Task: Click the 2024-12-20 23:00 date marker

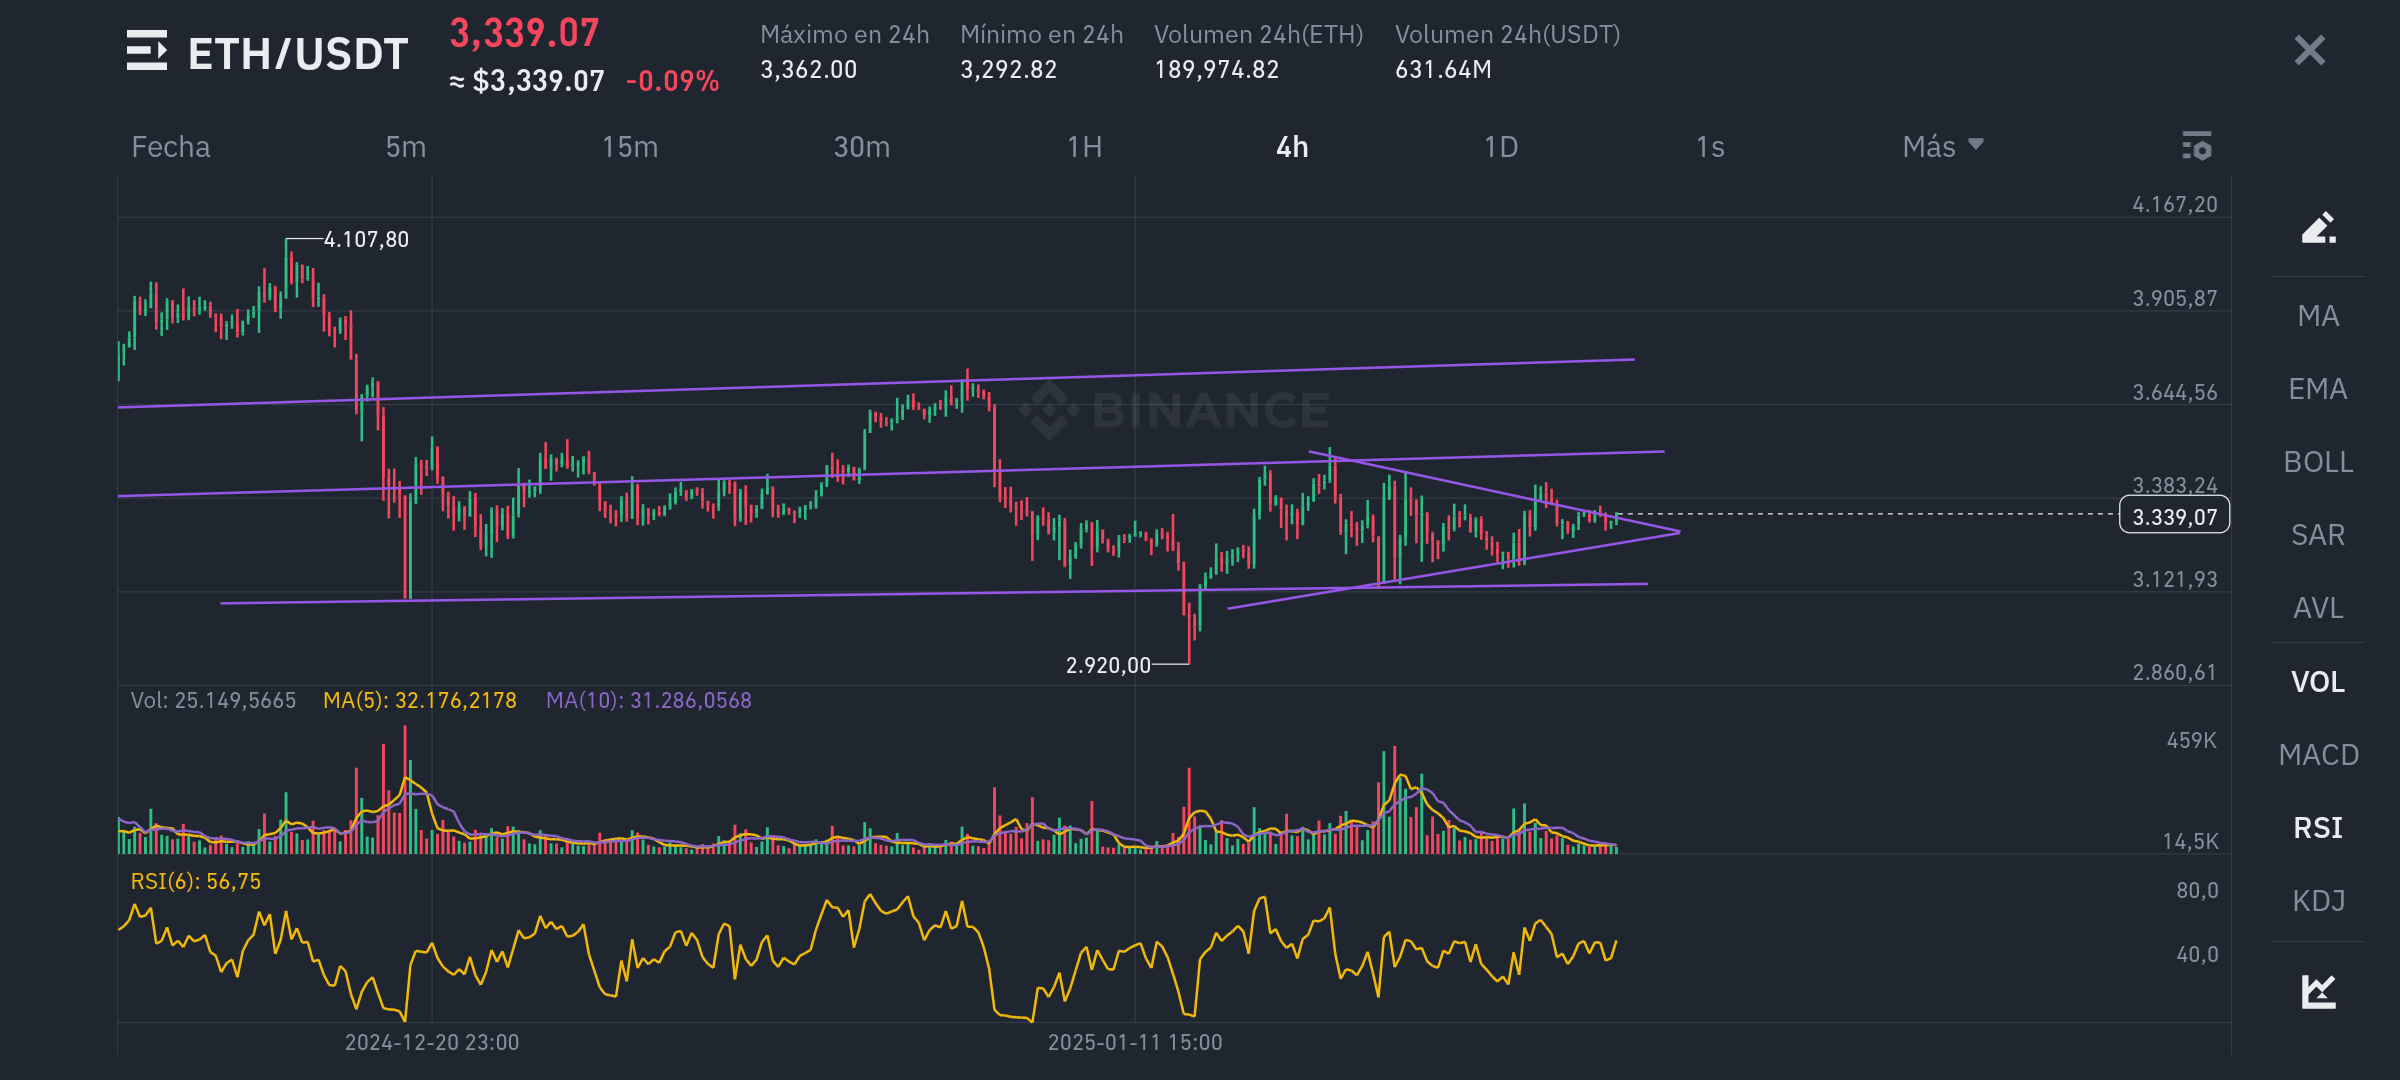Action: coord(432,1042)
